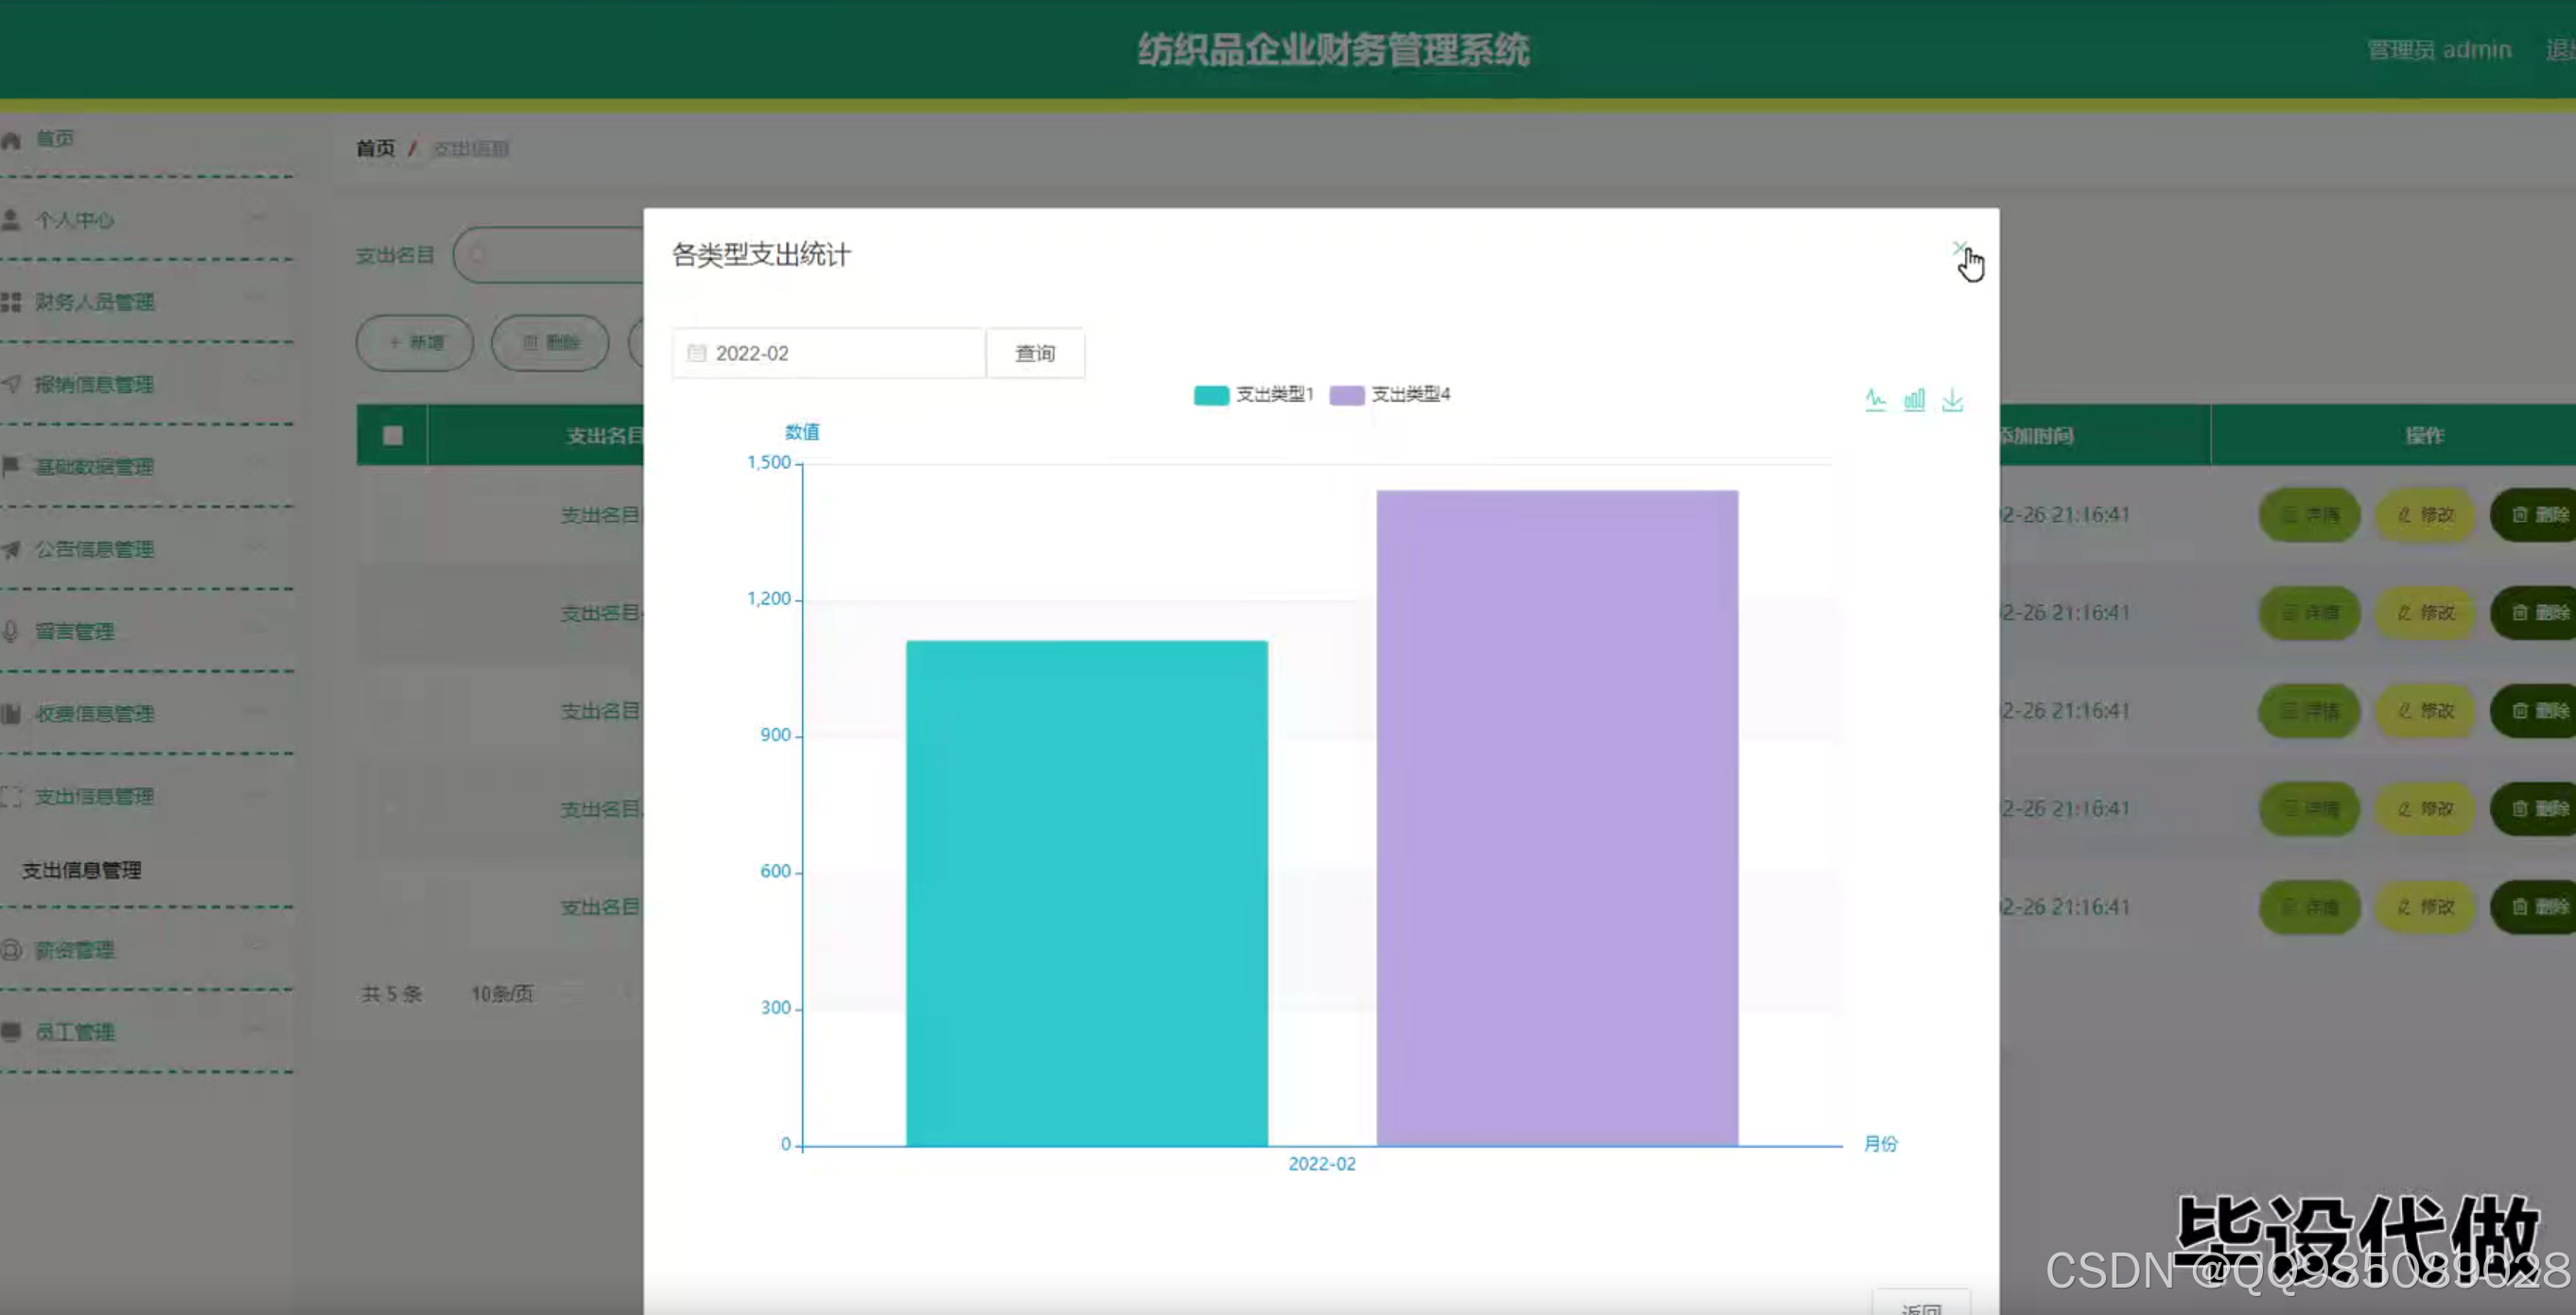2576x1315 pixels.
Task: Expand the 员工管理 sidebar section
Action: (78, 1032)
